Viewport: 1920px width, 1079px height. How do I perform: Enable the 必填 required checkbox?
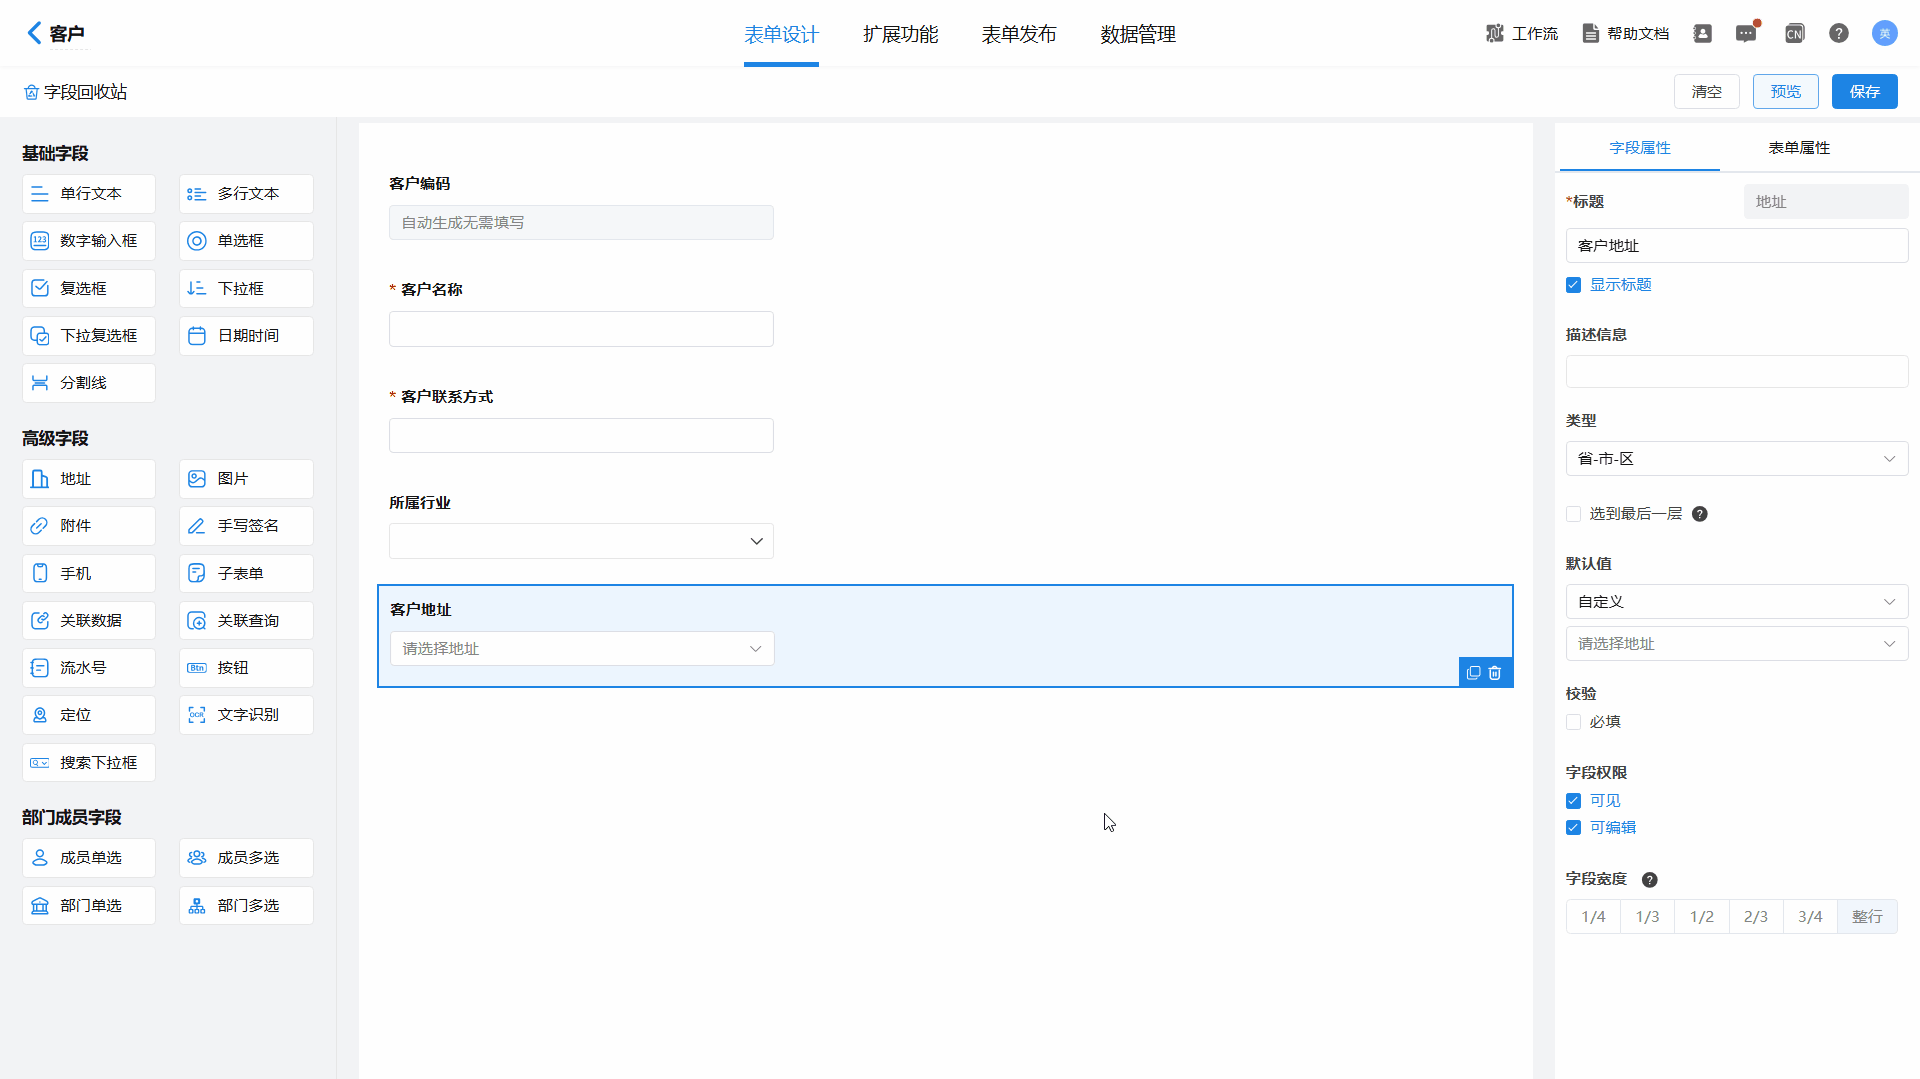(x=1573, y=722)
